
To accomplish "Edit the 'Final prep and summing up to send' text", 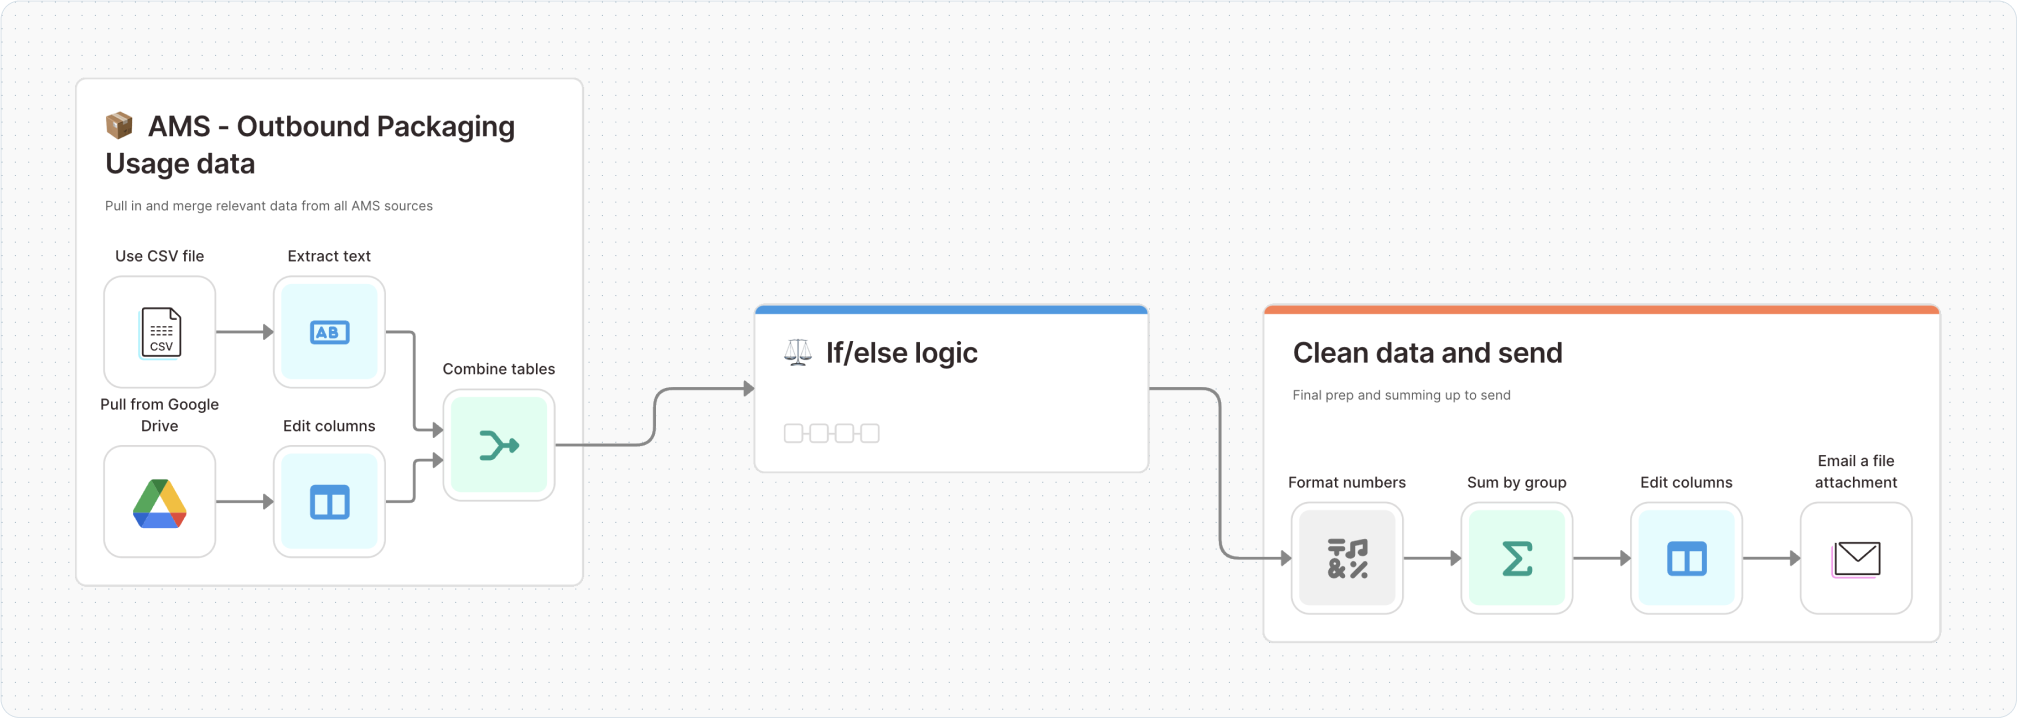I will click(x=1401, y=395).
